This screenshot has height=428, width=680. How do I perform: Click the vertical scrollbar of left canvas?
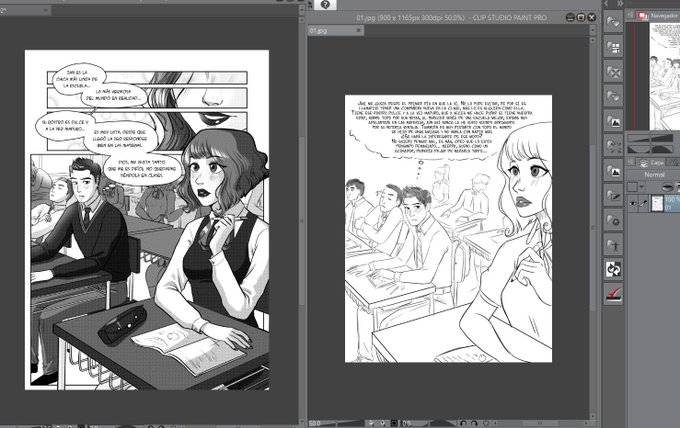point(301,219)
